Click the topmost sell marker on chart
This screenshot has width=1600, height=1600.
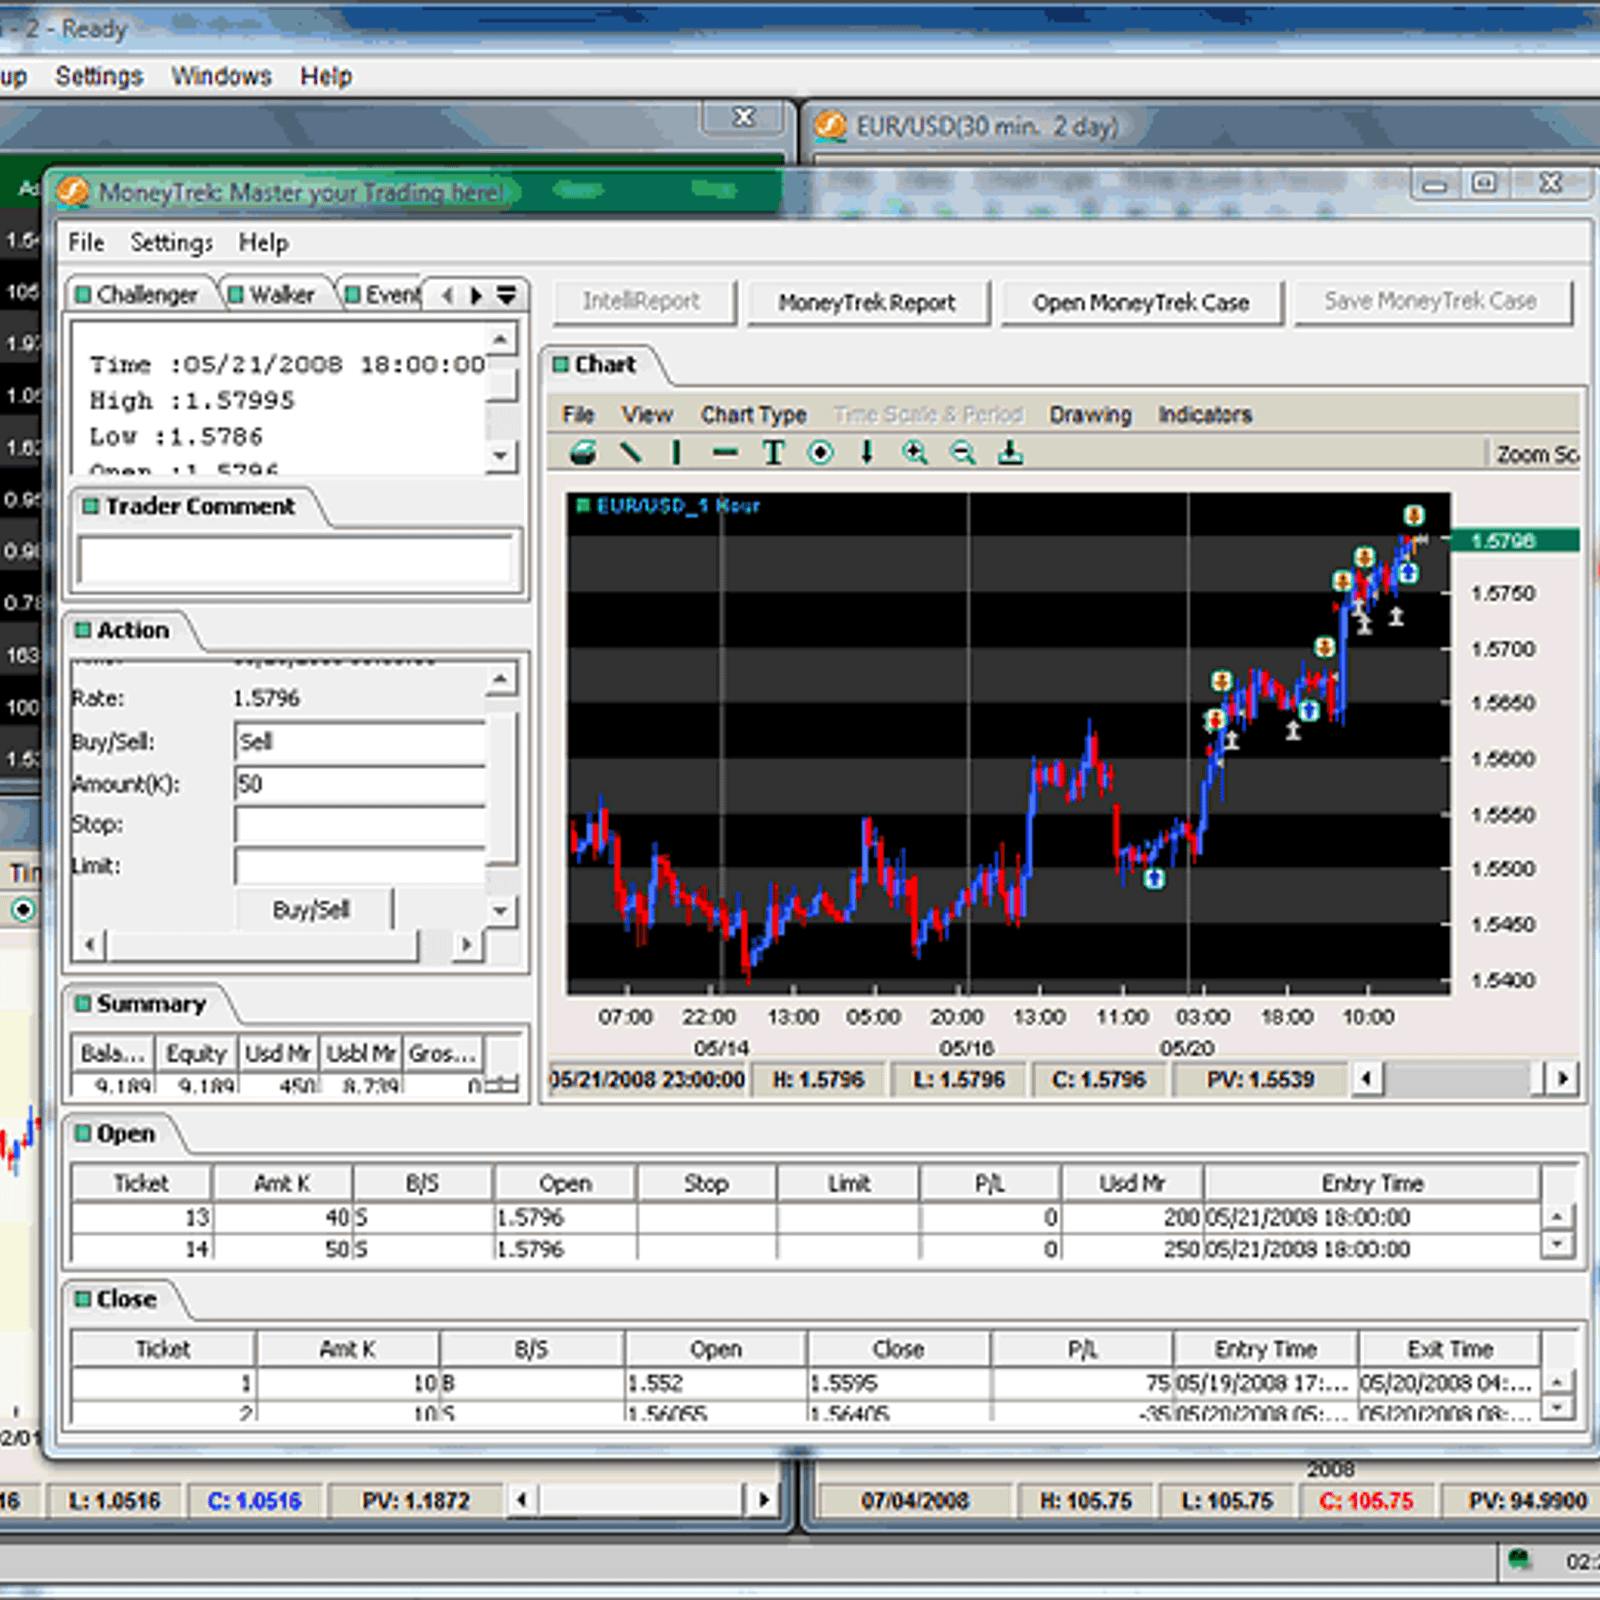click(1413, 515)
